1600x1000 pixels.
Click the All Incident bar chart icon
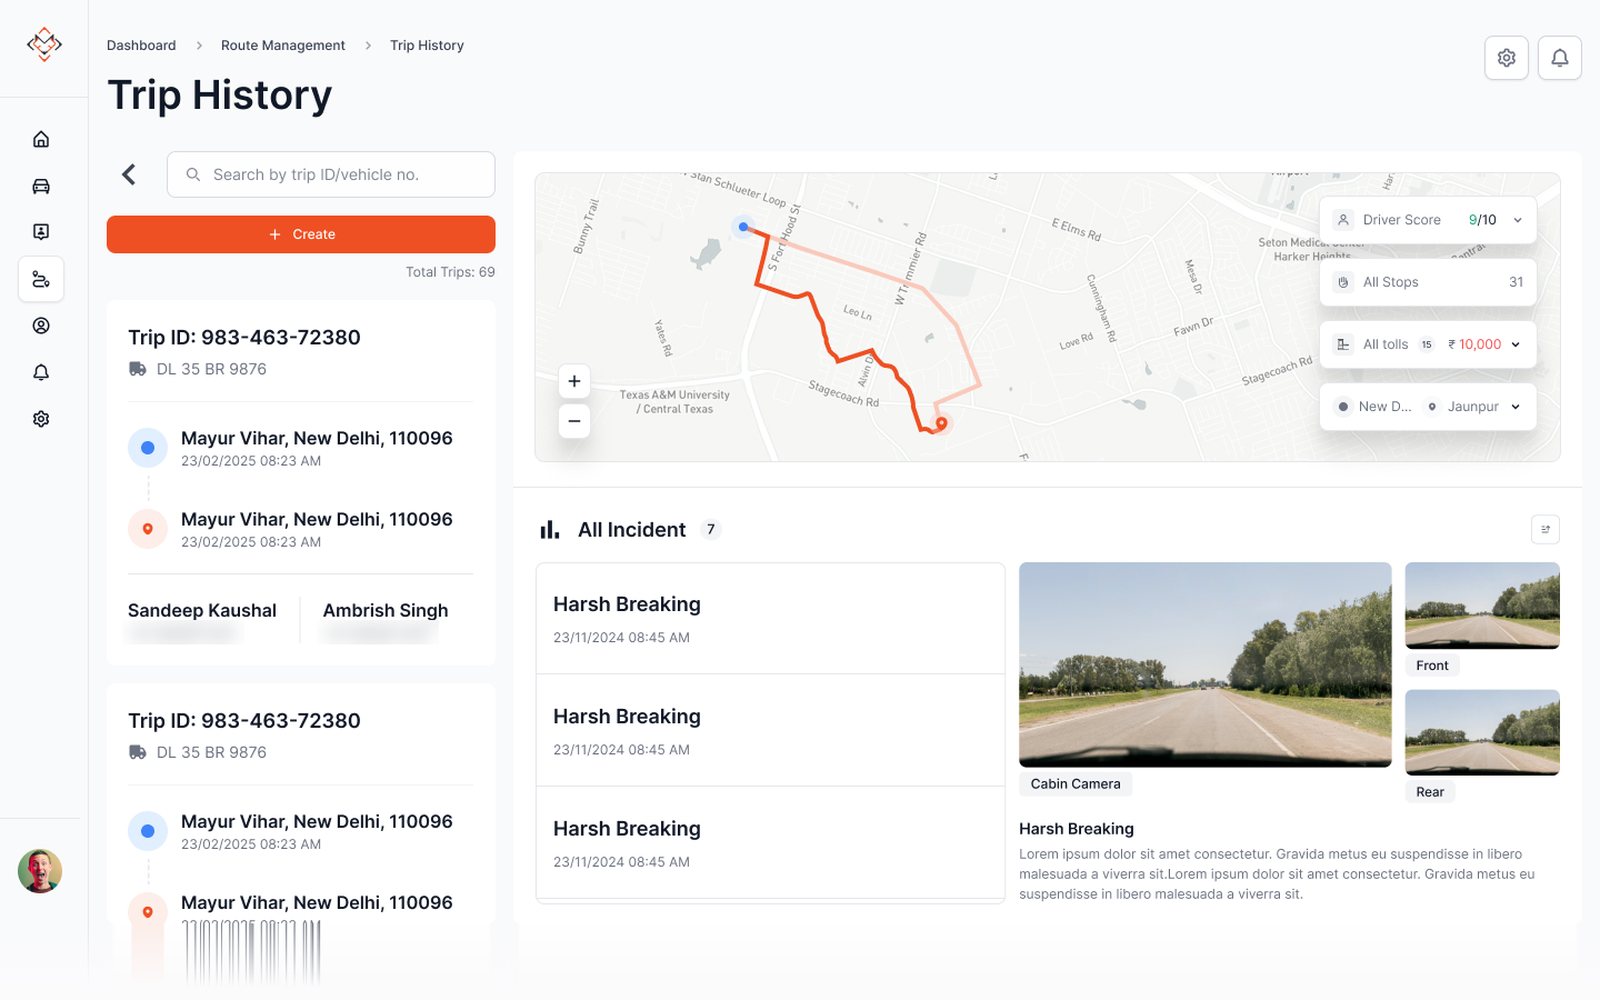pos(549,529)
